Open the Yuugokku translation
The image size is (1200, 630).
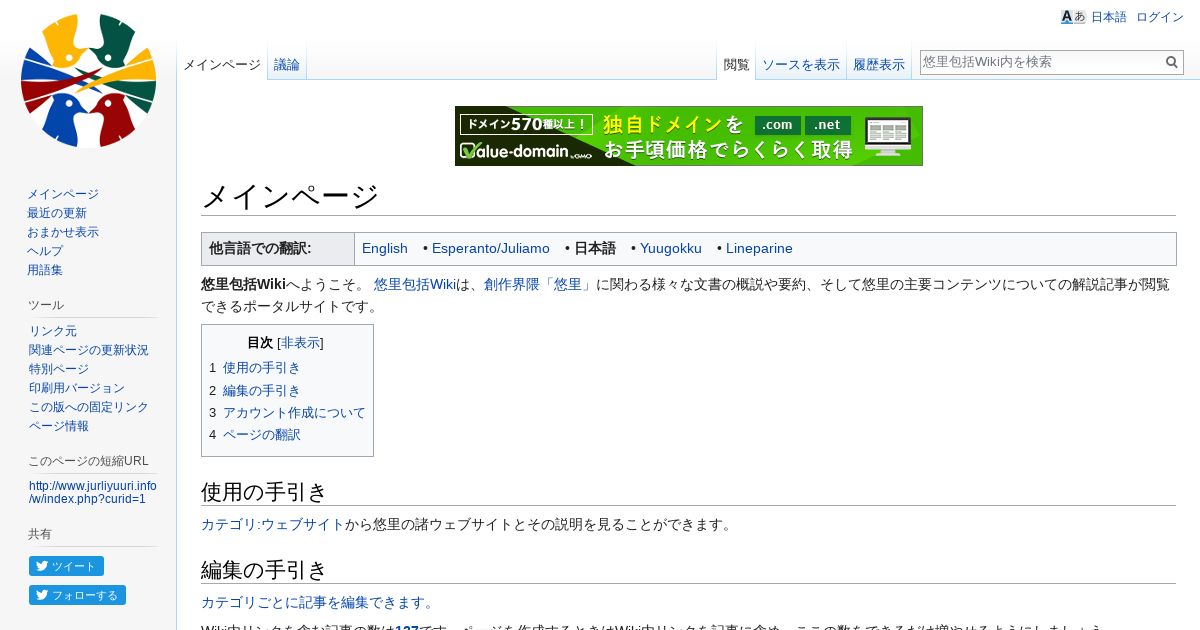pos(671,248)
